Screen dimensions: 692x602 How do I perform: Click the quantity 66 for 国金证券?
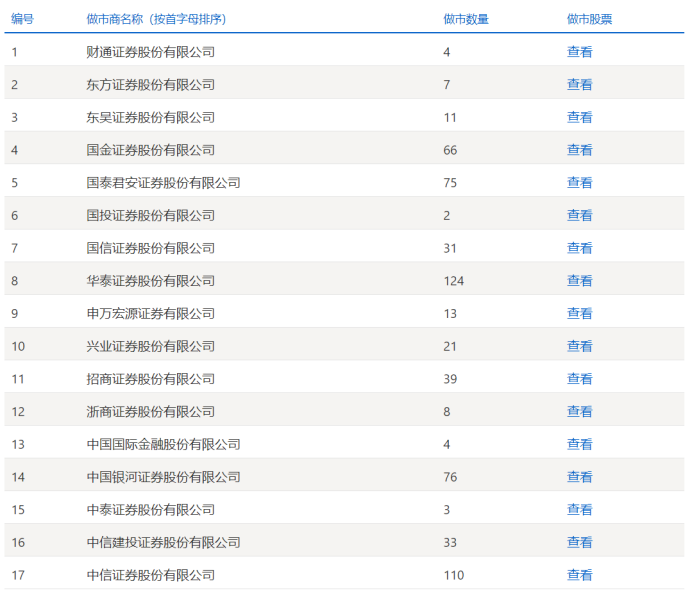click(450, 150)
